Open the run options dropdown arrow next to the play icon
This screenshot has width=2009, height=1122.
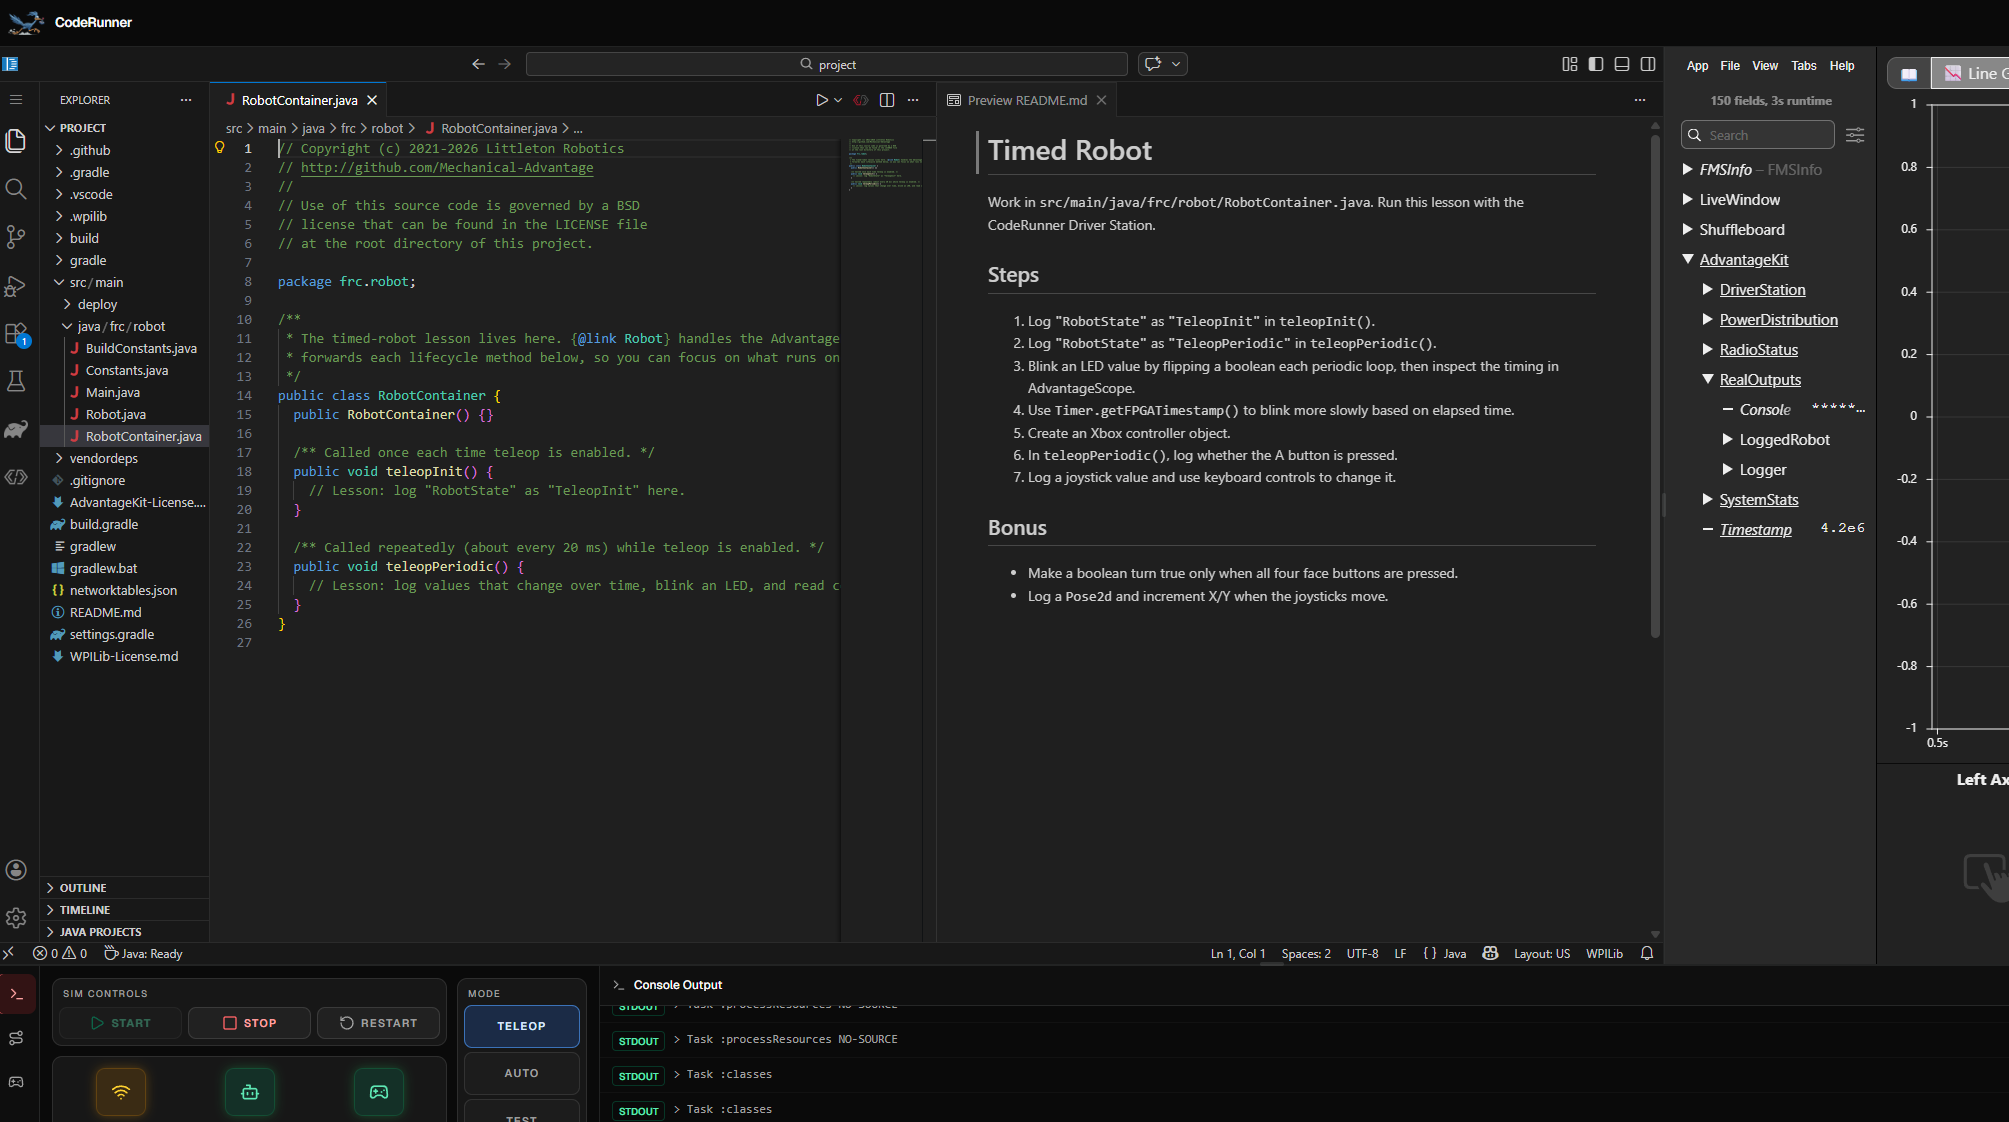(x=838, y=100)
